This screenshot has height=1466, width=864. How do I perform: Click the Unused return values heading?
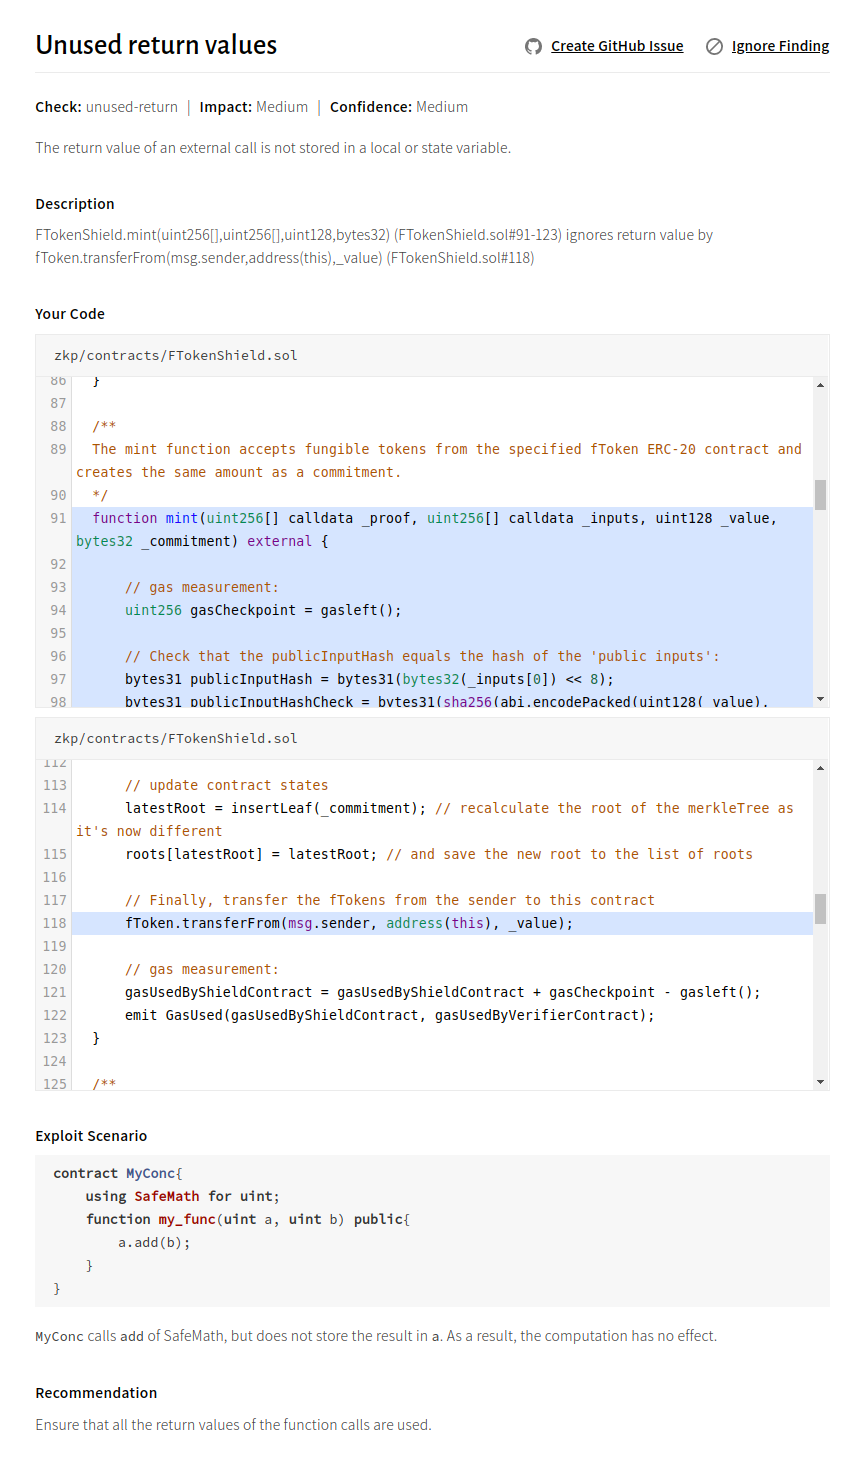pos(156,45)
